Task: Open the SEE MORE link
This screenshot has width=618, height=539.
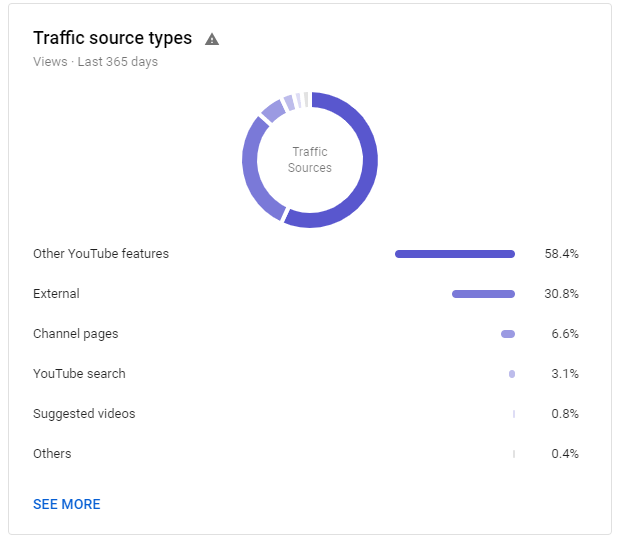Action: pos(67,504)
